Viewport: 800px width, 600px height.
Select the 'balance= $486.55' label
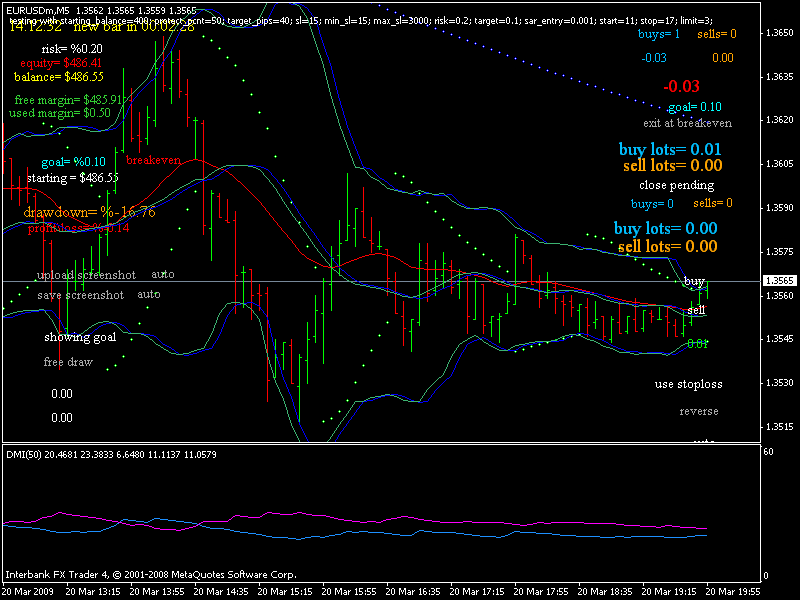pos(59,77)
